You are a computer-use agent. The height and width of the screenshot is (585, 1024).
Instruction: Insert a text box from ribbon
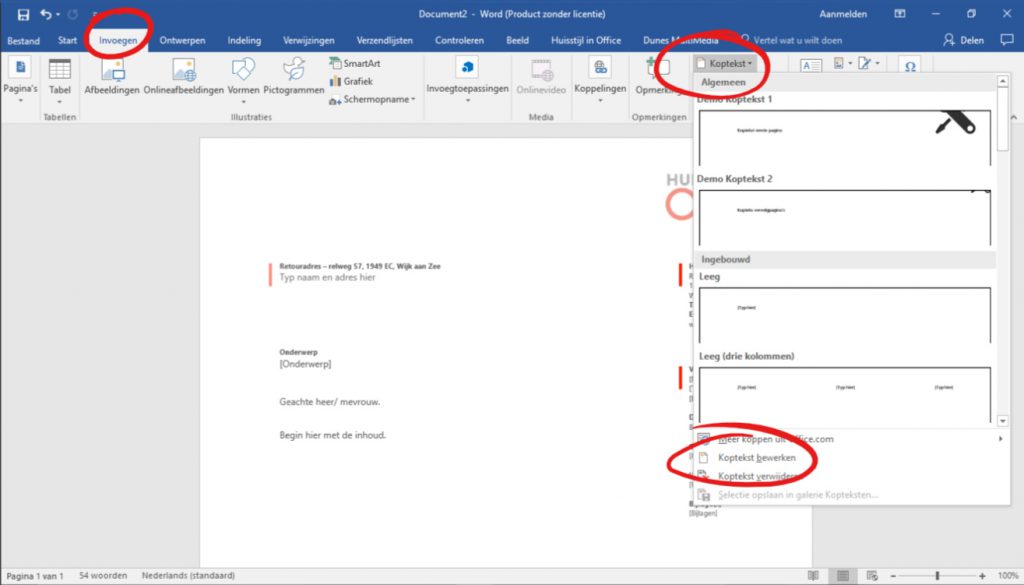pyautogui.click(x=810, y=65)
